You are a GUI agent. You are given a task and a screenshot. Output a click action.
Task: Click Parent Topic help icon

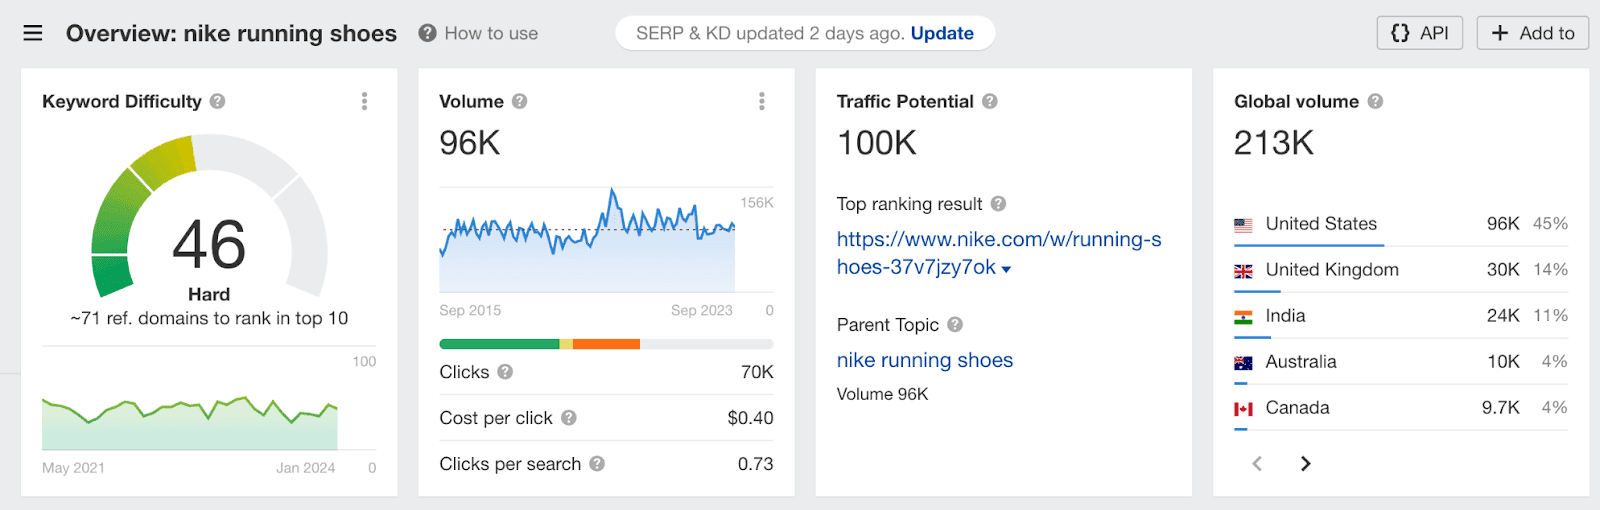point(955,325)
